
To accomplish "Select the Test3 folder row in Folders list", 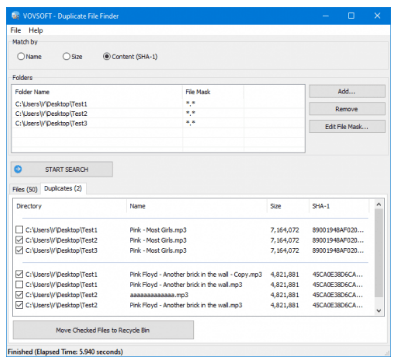I will tap(158, 123).
